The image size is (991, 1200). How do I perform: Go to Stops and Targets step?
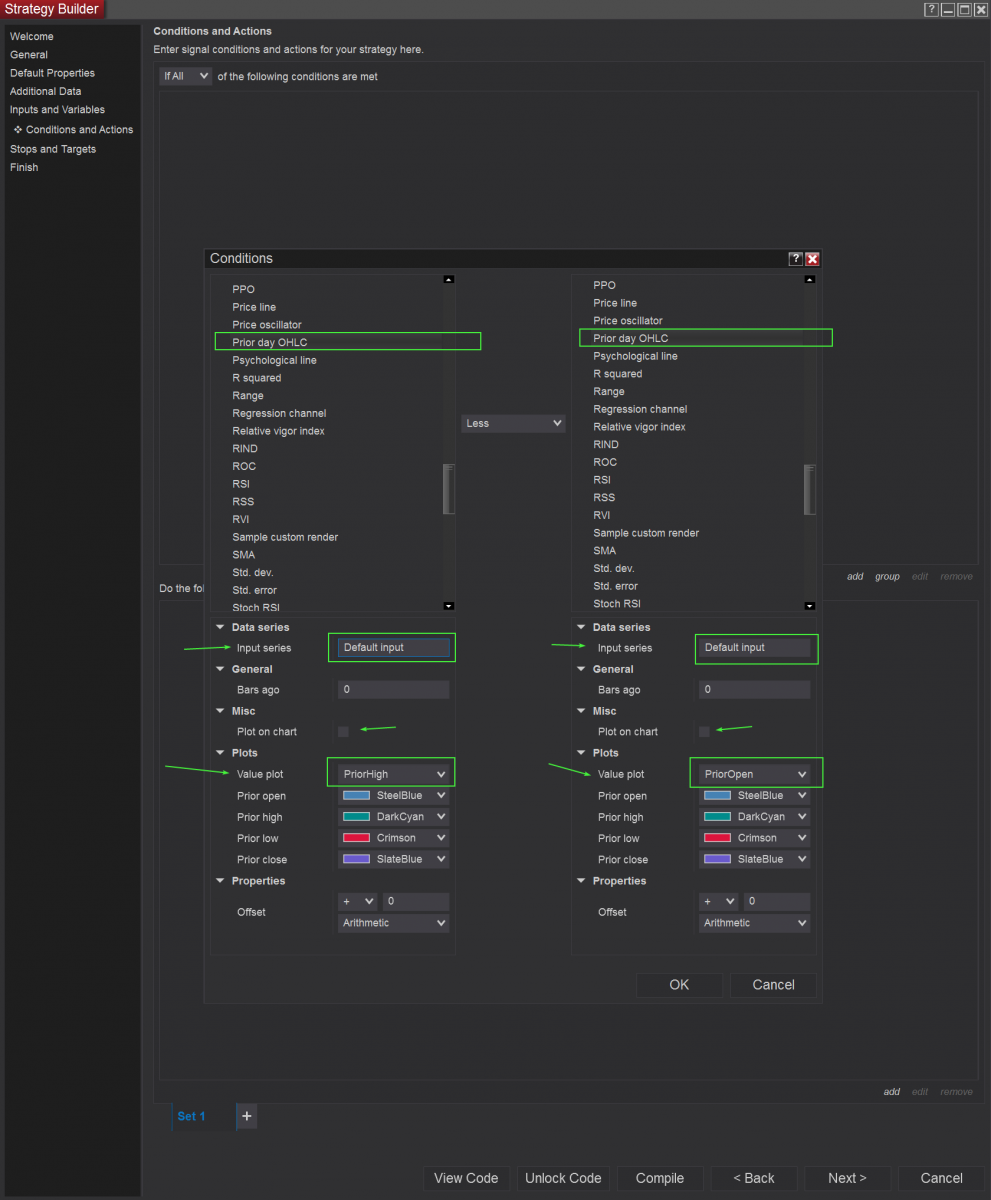[x=53, y=149]
